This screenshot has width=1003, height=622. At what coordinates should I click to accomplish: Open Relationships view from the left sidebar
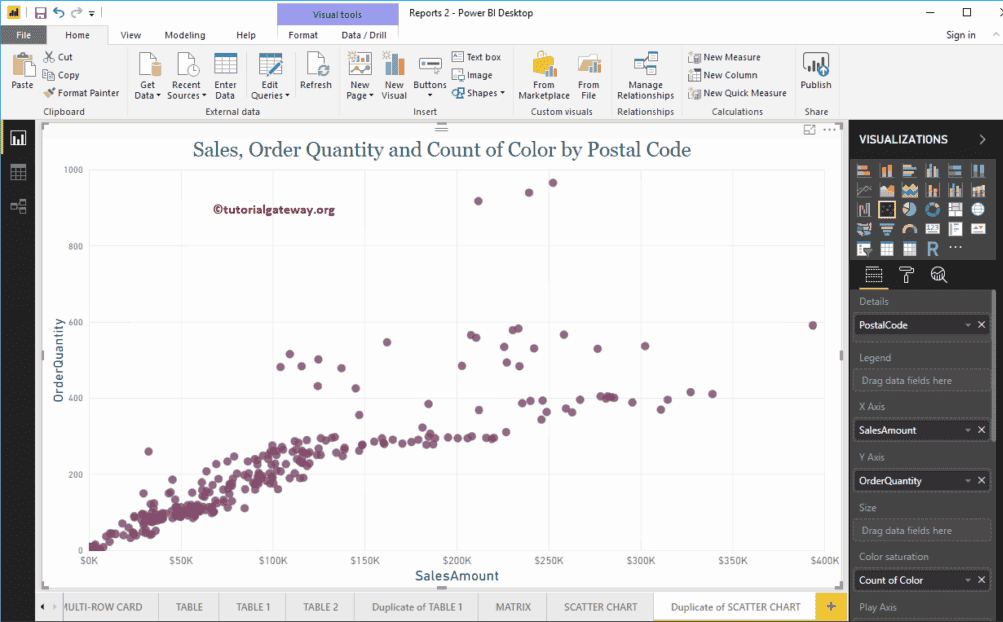18,206
